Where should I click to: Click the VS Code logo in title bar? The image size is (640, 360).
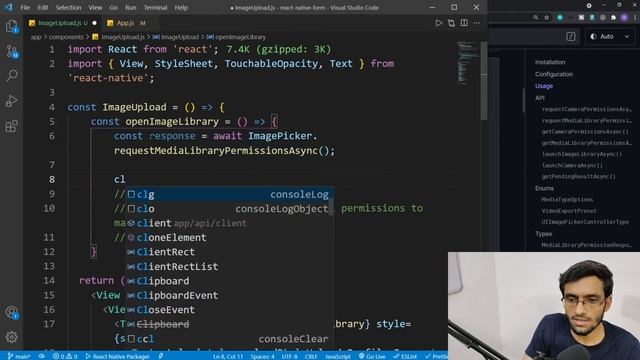point(9,7)
